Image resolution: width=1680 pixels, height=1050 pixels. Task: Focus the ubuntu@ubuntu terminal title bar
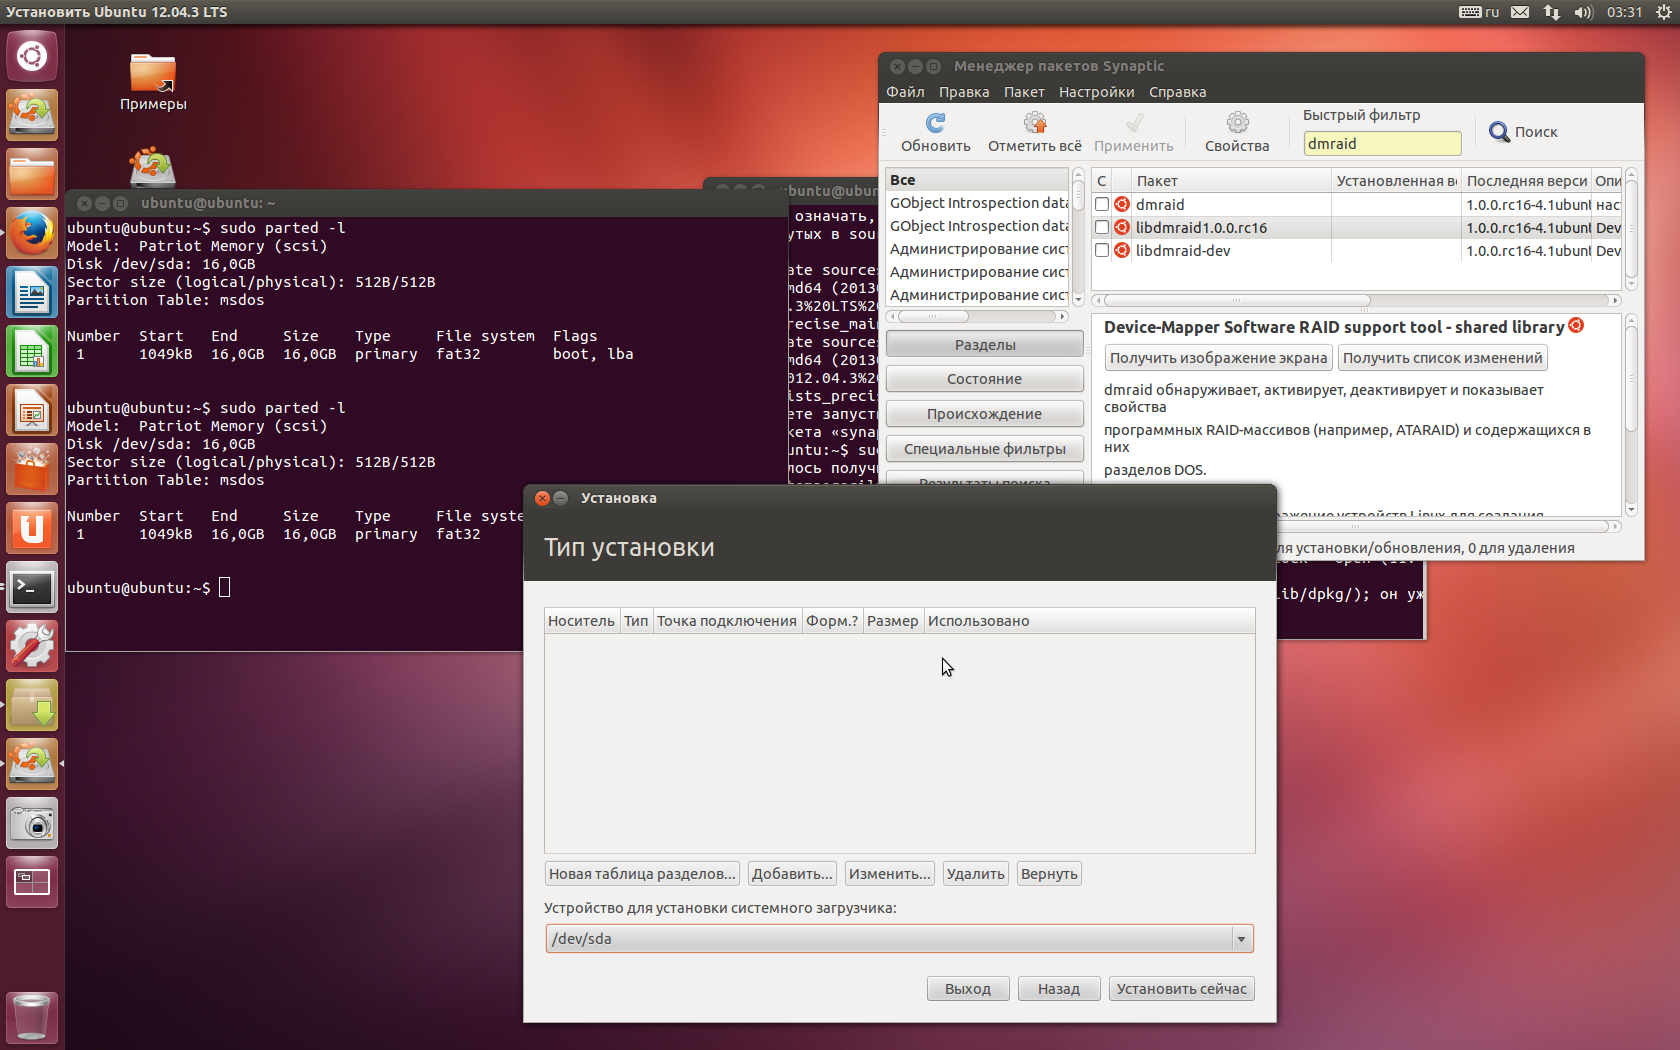(427, 203)
